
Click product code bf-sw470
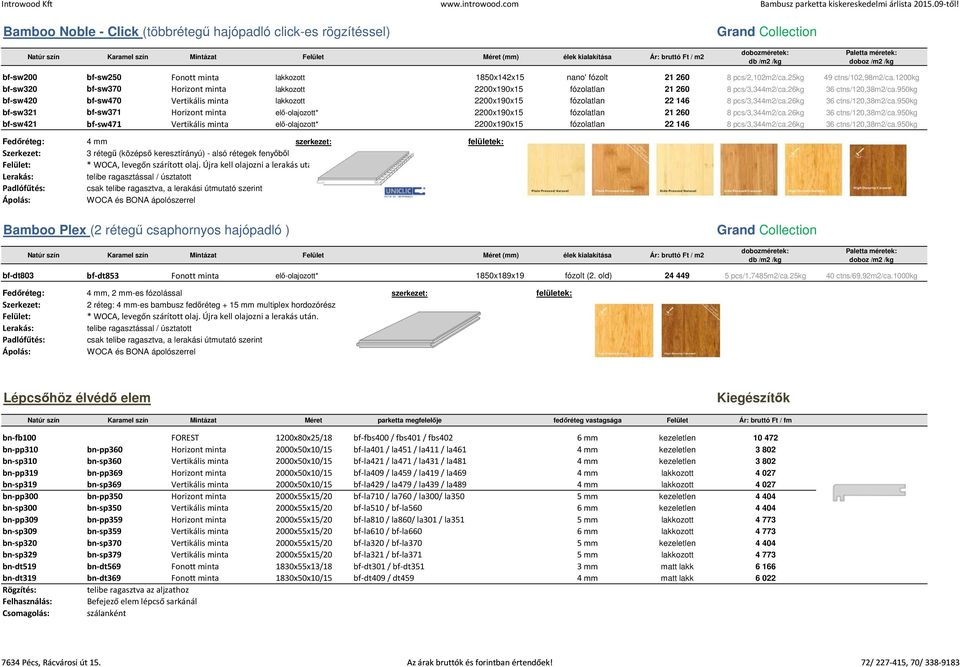point(104,101)
